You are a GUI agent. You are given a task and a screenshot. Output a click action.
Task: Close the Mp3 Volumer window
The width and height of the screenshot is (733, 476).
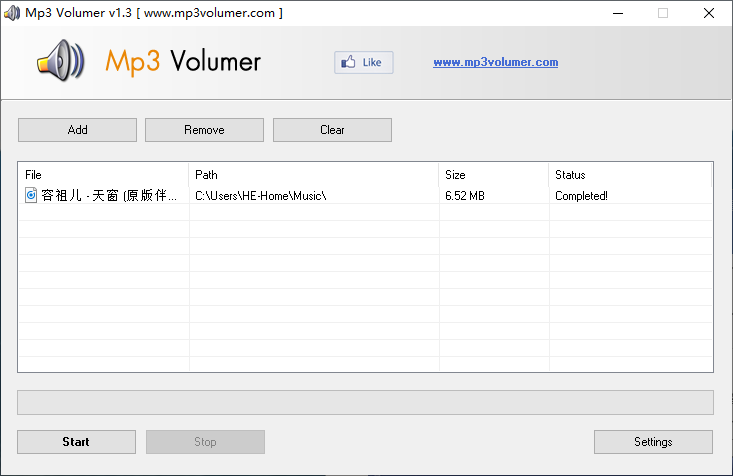tap(709, 13)
